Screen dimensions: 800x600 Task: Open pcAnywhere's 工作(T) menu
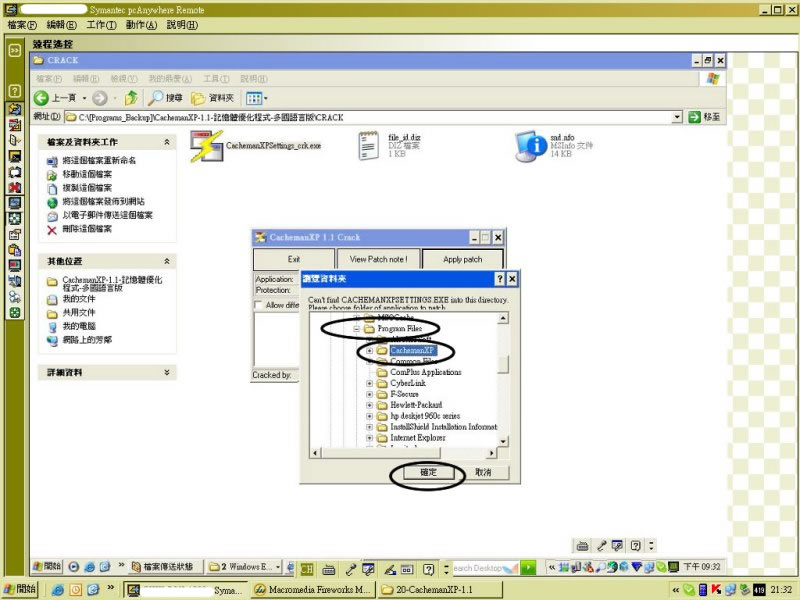(102, 25)
